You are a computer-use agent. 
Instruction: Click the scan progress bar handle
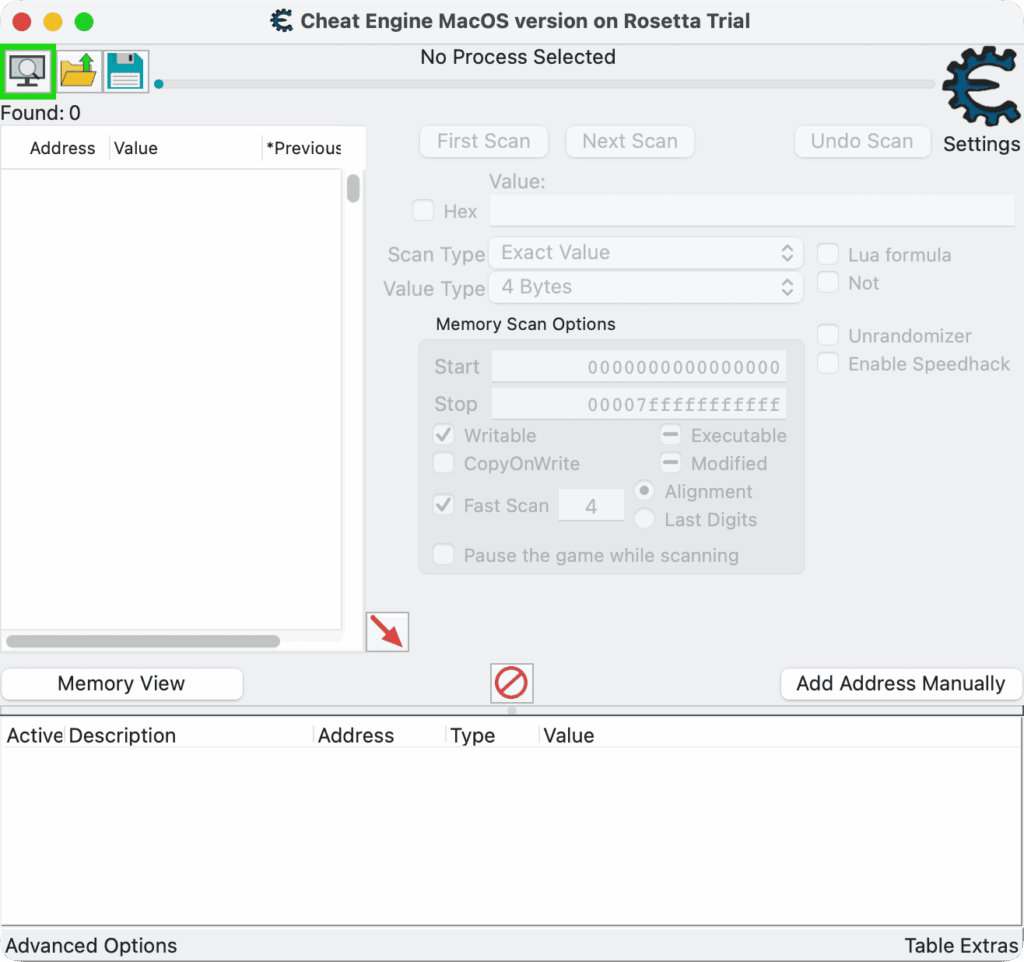point(159,84)
